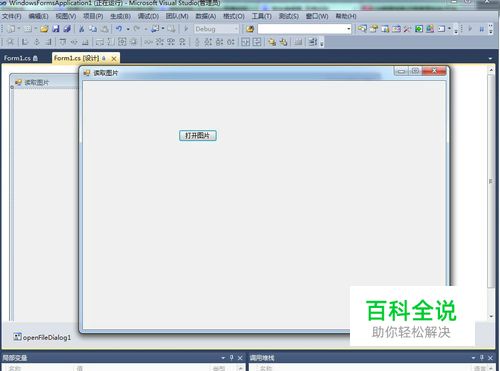Click the Undo arrow icon

point(119,29)
